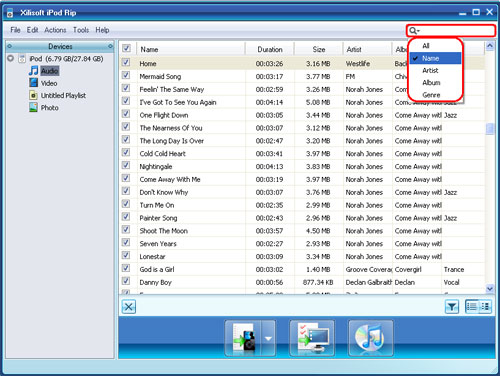Click the Trance genre cell
The image size is (500, 376).
point(454,269)
